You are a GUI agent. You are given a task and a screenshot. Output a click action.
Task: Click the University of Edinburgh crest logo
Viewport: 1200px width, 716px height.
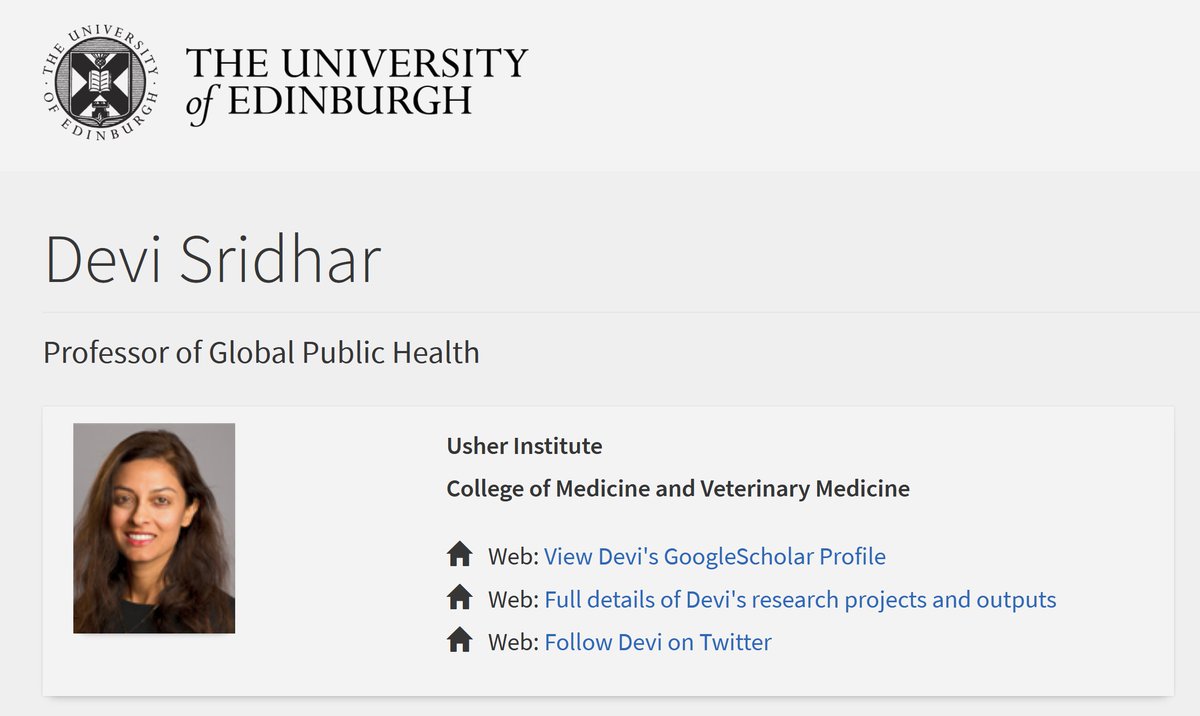click(100, 86)
